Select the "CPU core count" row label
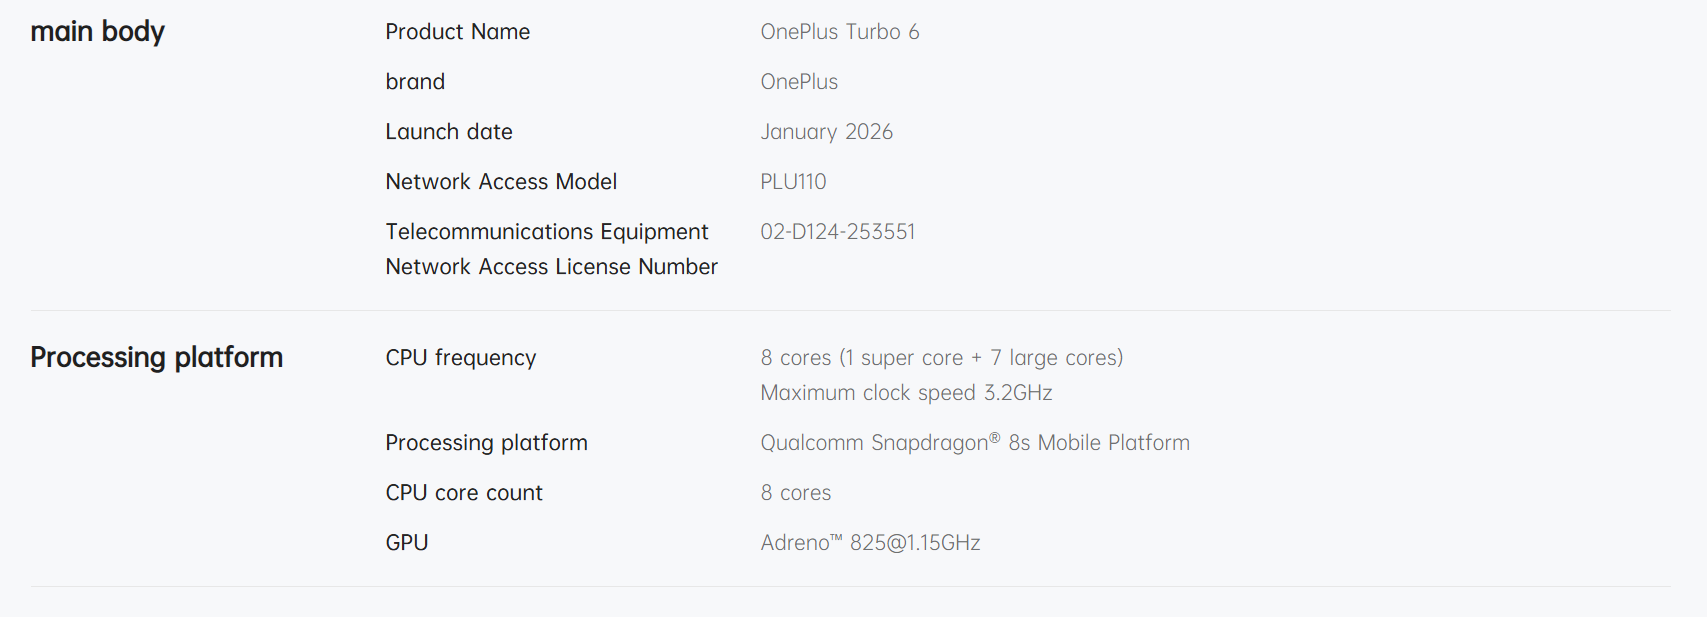The width and height of the screenshot is (1707, 617). (464, 493)
